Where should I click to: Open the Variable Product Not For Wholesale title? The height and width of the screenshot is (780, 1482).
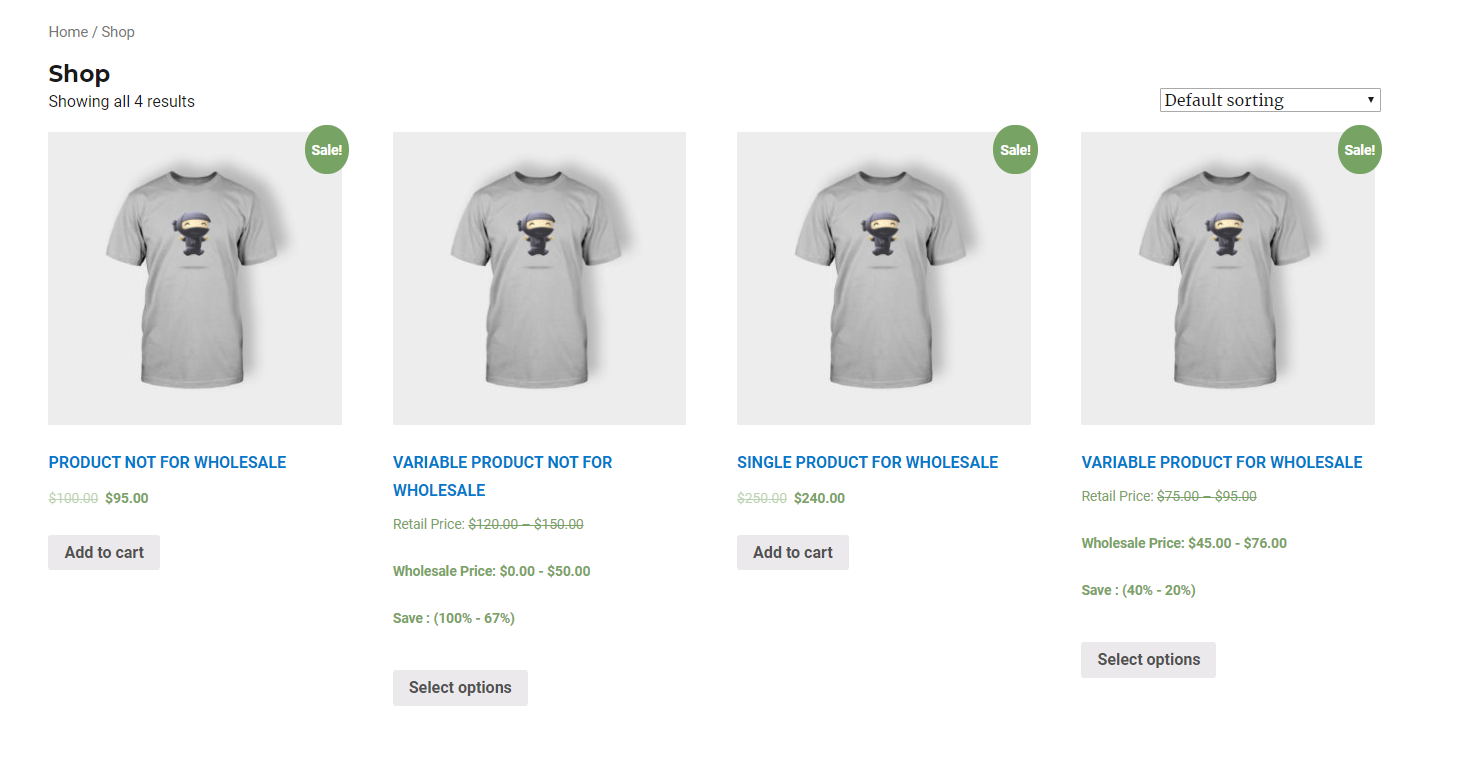502,476
